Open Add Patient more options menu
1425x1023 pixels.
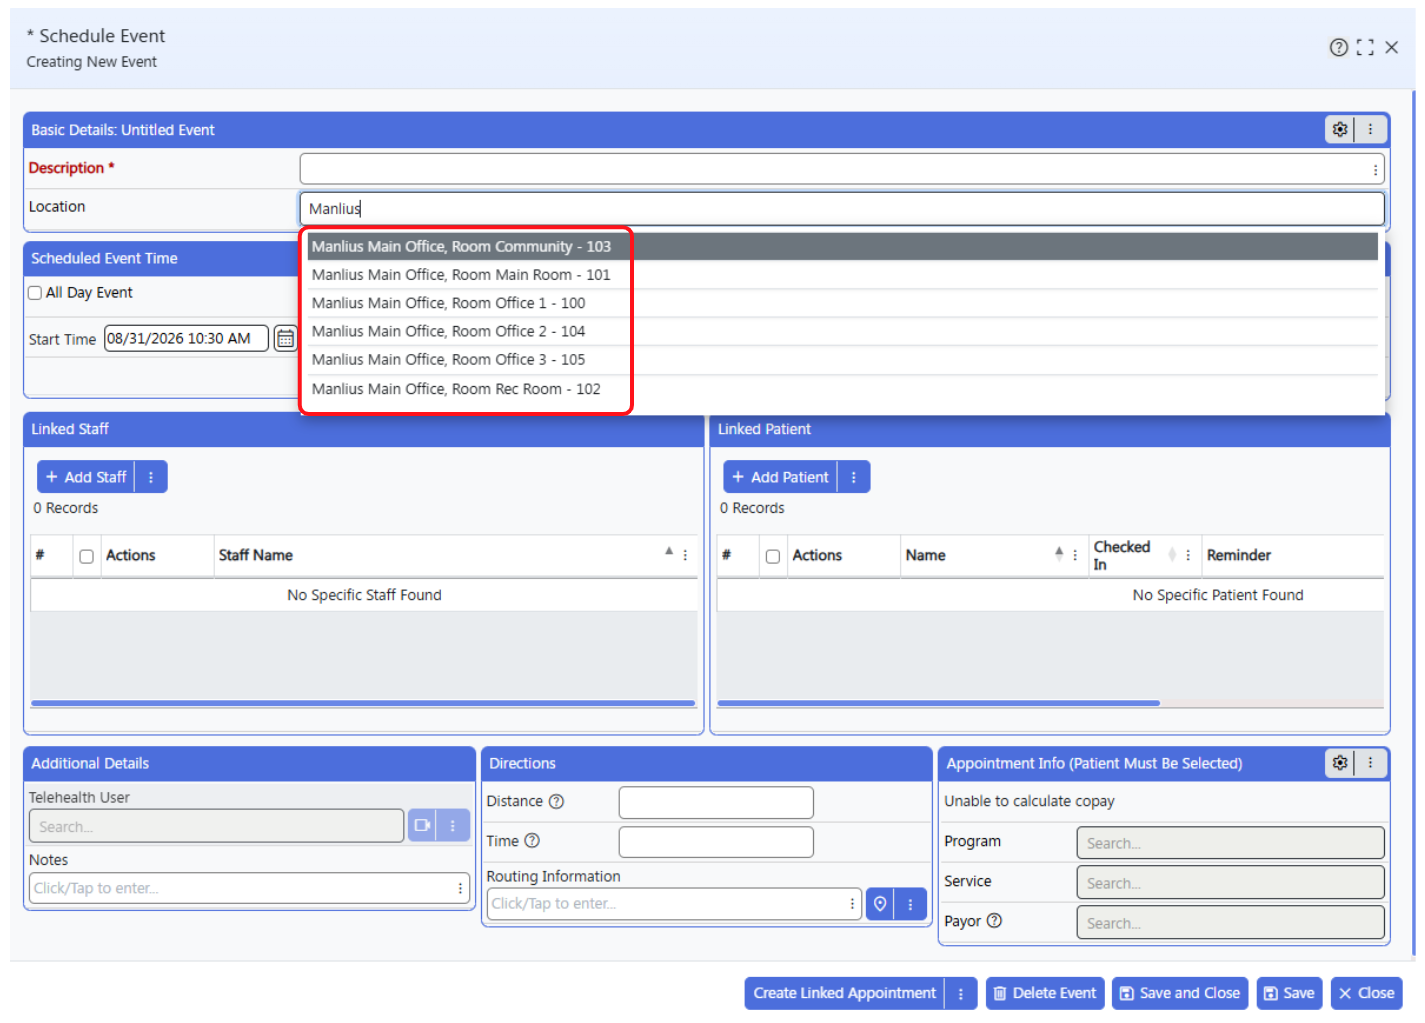[854, 477]
